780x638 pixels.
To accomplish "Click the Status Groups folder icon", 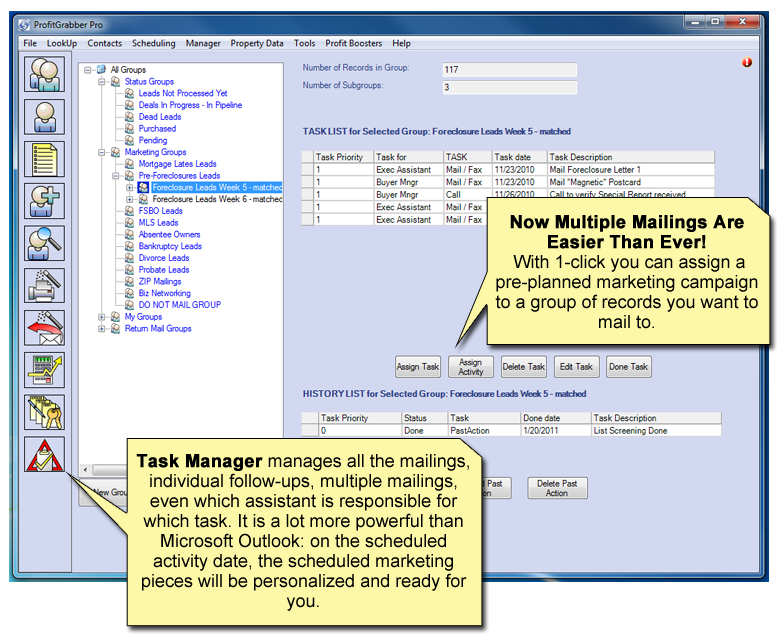I will tap(115, 82).
